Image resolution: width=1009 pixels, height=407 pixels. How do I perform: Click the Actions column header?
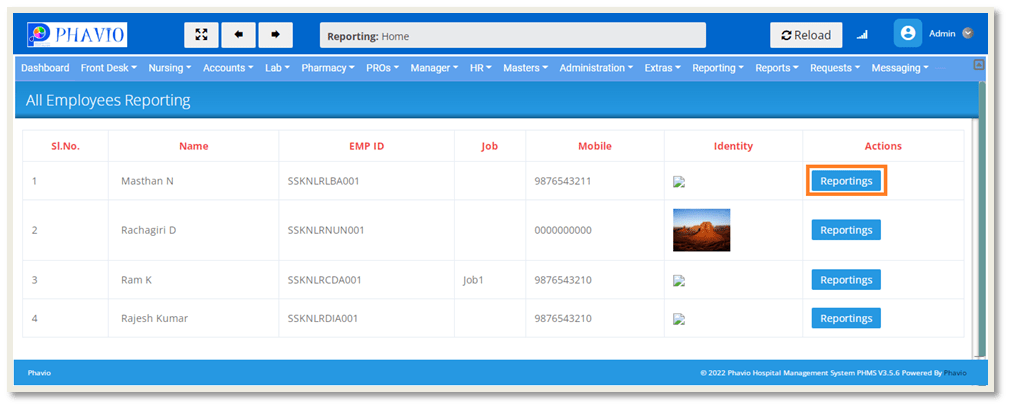883,146
